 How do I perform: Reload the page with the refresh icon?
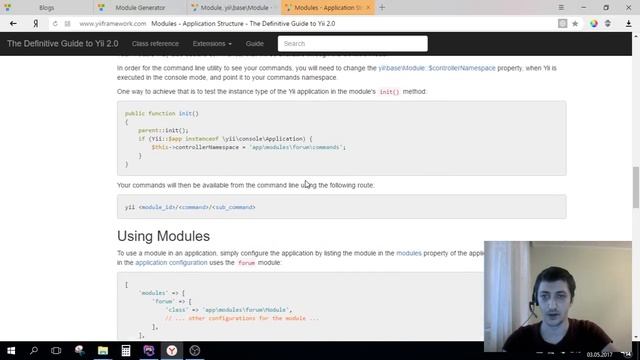[55, 24]
